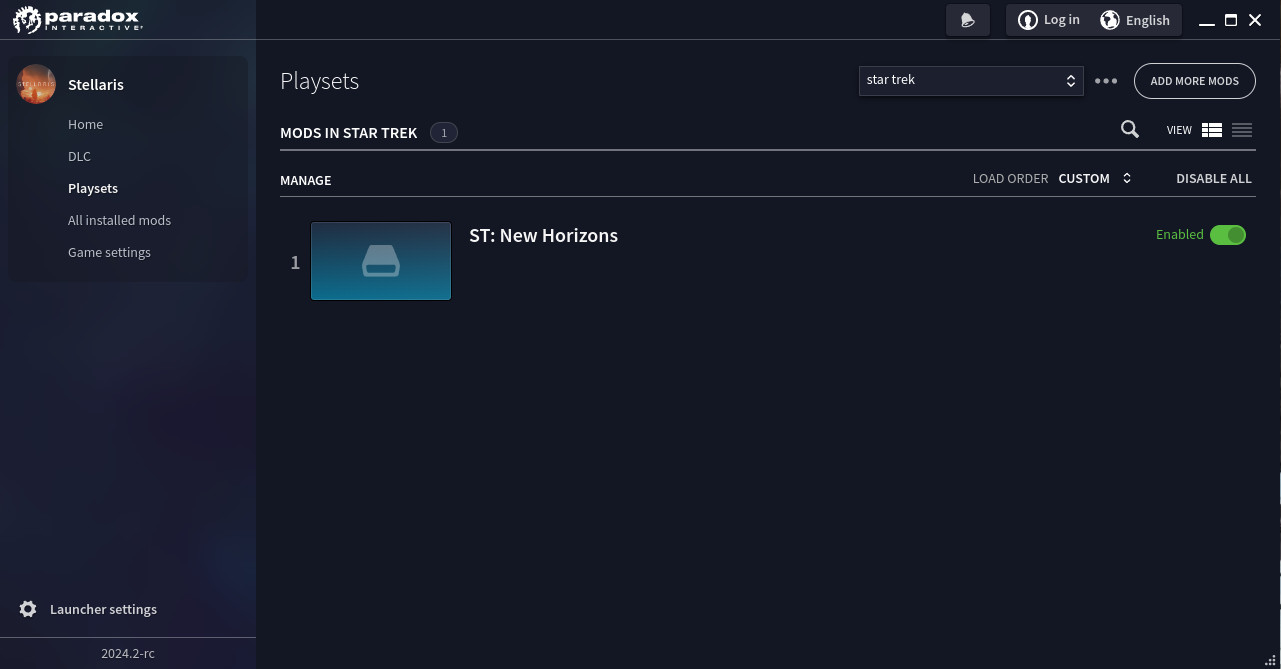1281x669 pixels.
Task: Click the window resize grip corner
Action: click(x=1272, y=660)
